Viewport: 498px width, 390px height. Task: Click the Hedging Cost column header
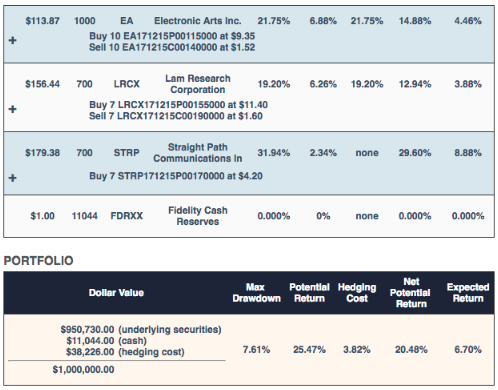coord(357,293)
